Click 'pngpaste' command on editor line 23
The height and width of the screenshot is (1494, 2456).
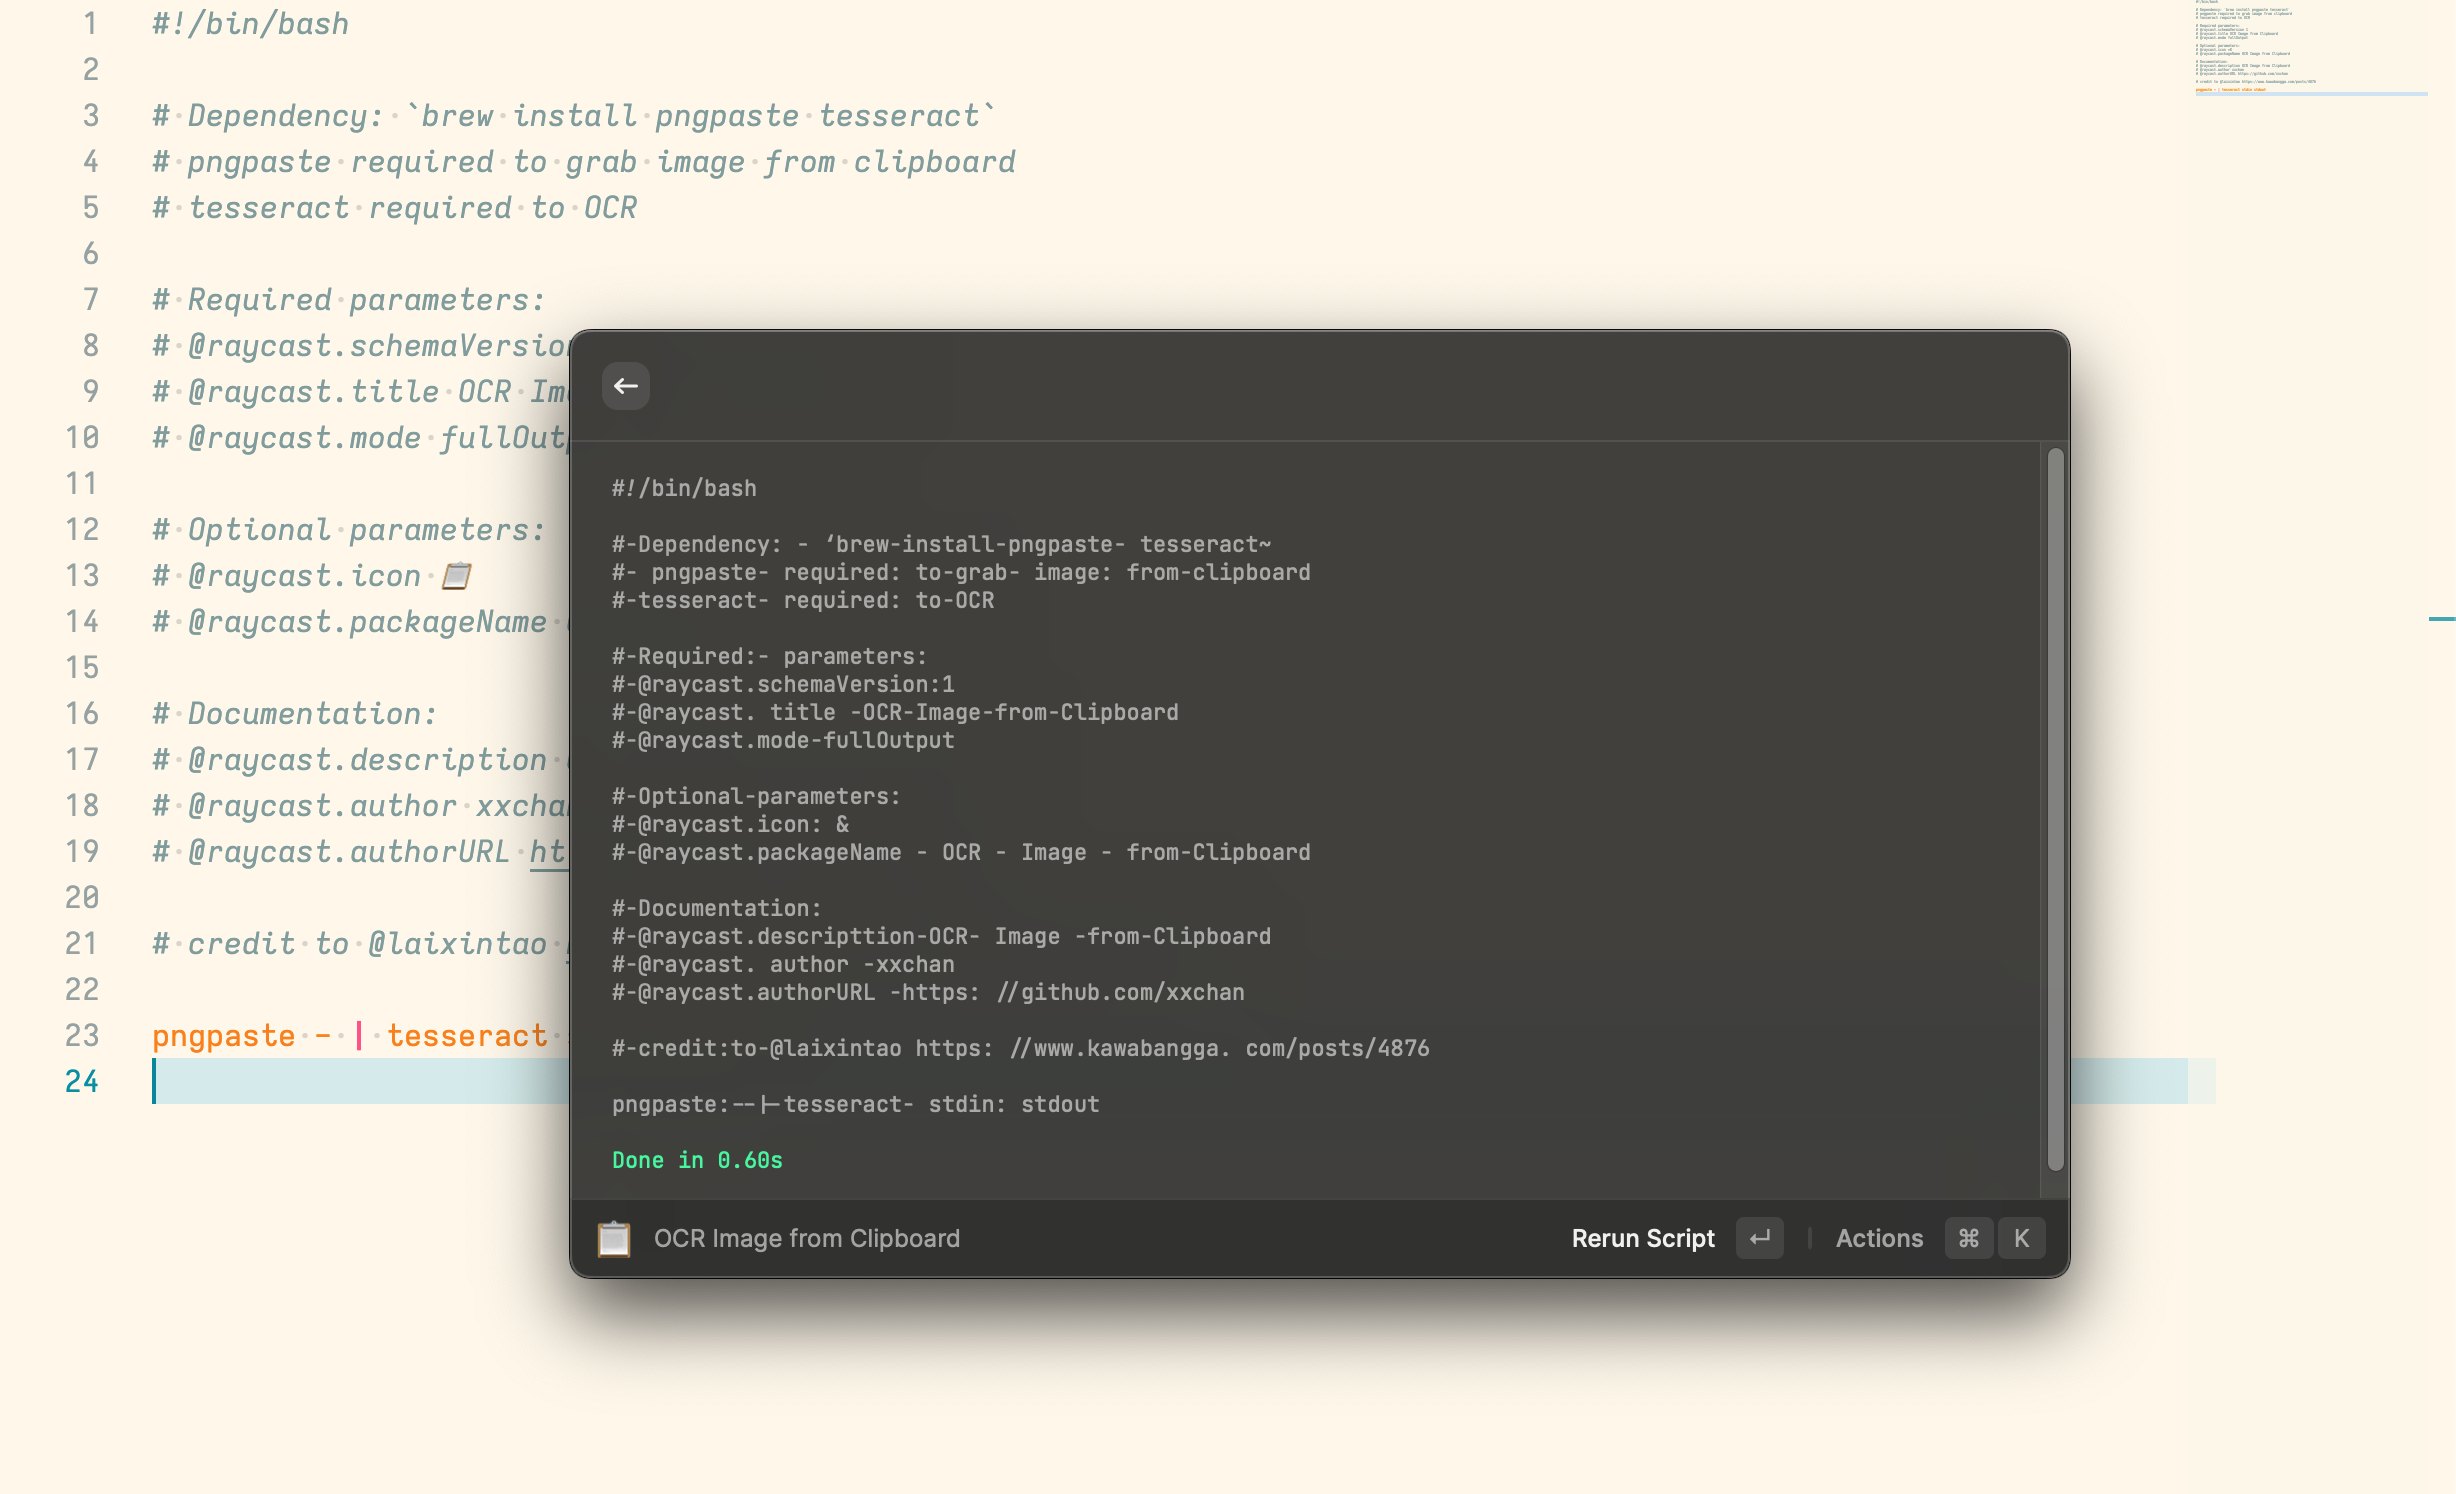click(224, 1036)
